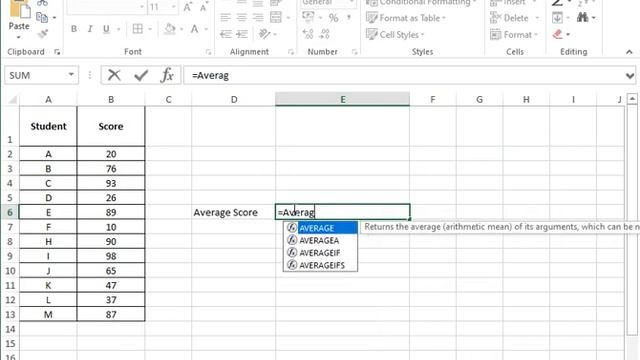Cancel the formula entry

pyautogui.click(x=114, y=75)
